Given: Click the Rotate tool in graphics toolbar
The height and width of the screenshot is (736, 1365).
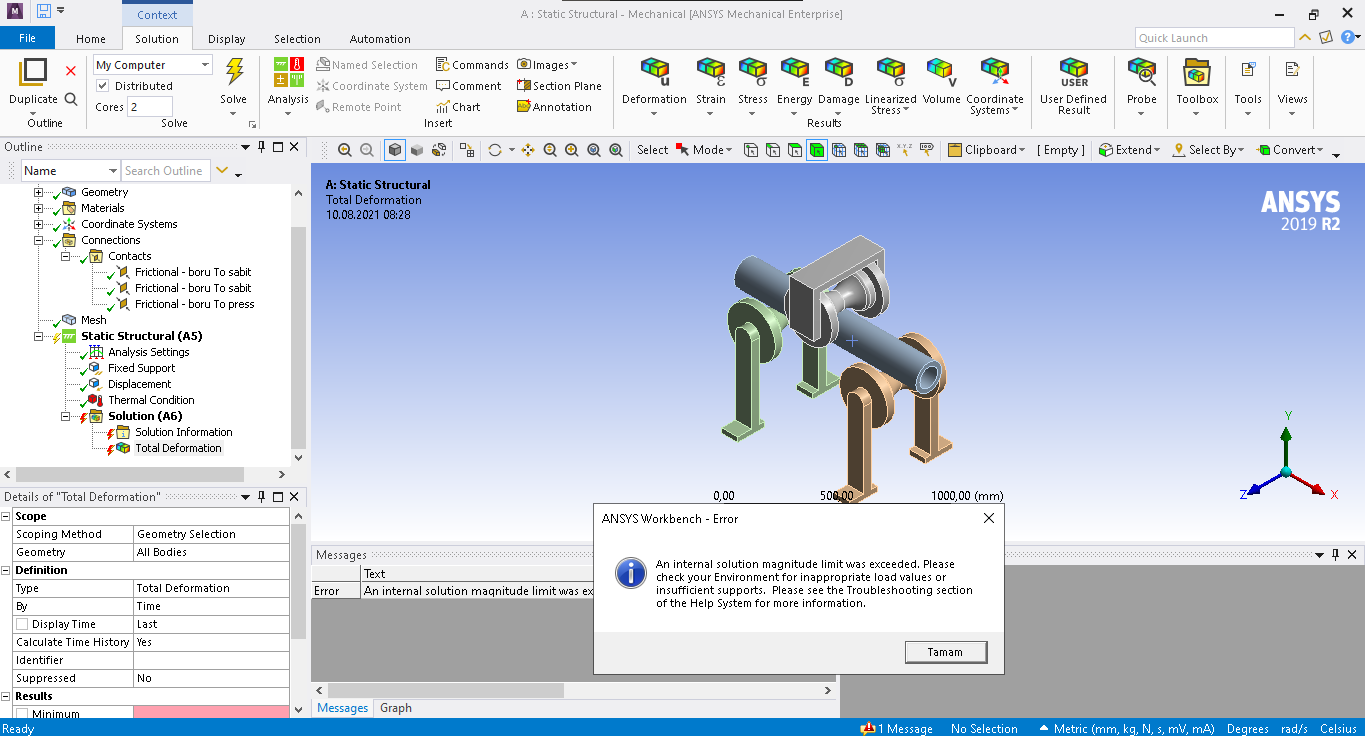Looking at the screenshot, I should 494,150.
